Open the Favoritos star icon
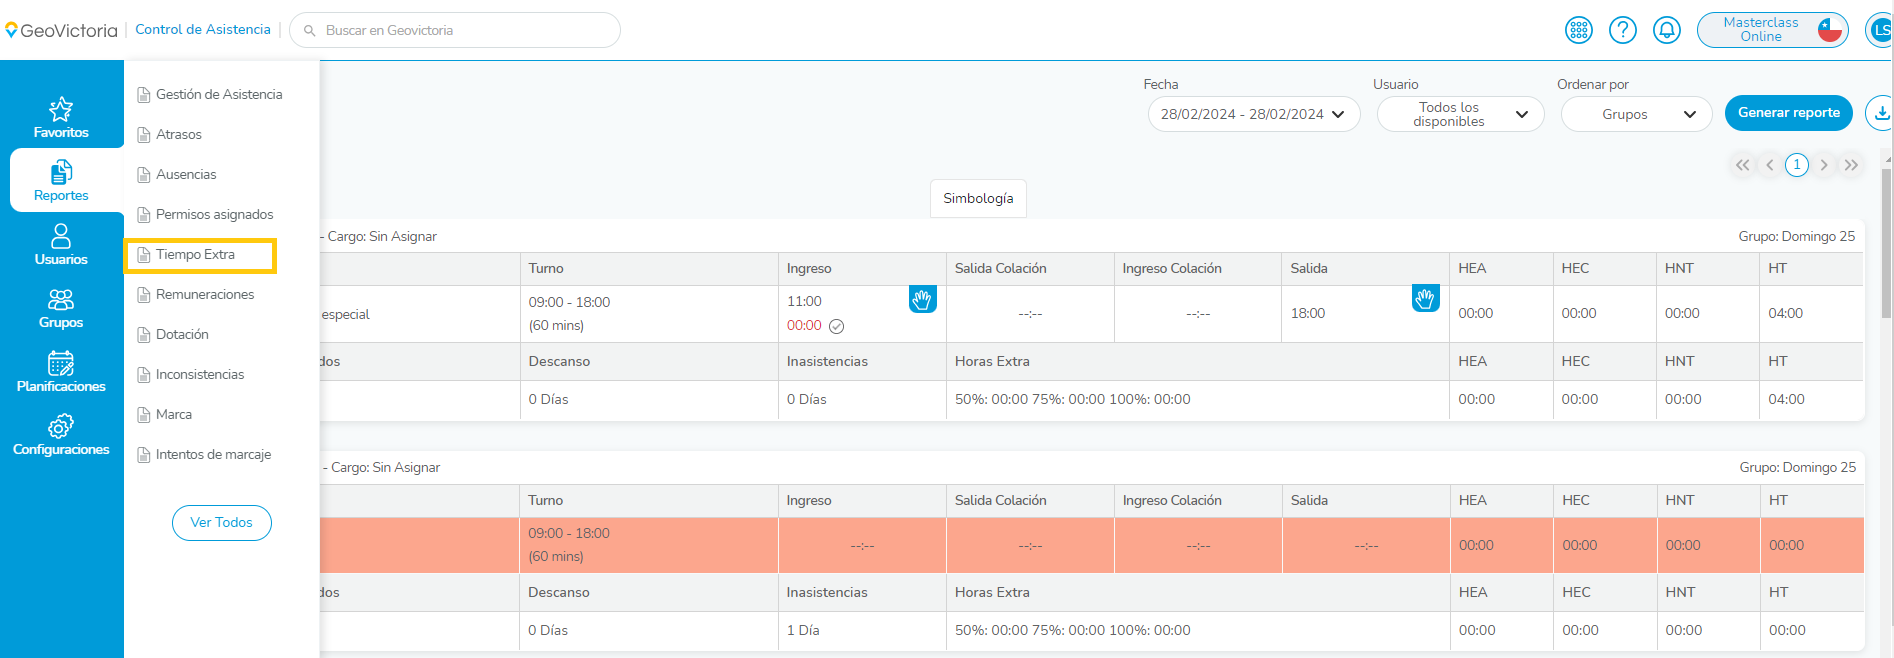 (61, 108)
